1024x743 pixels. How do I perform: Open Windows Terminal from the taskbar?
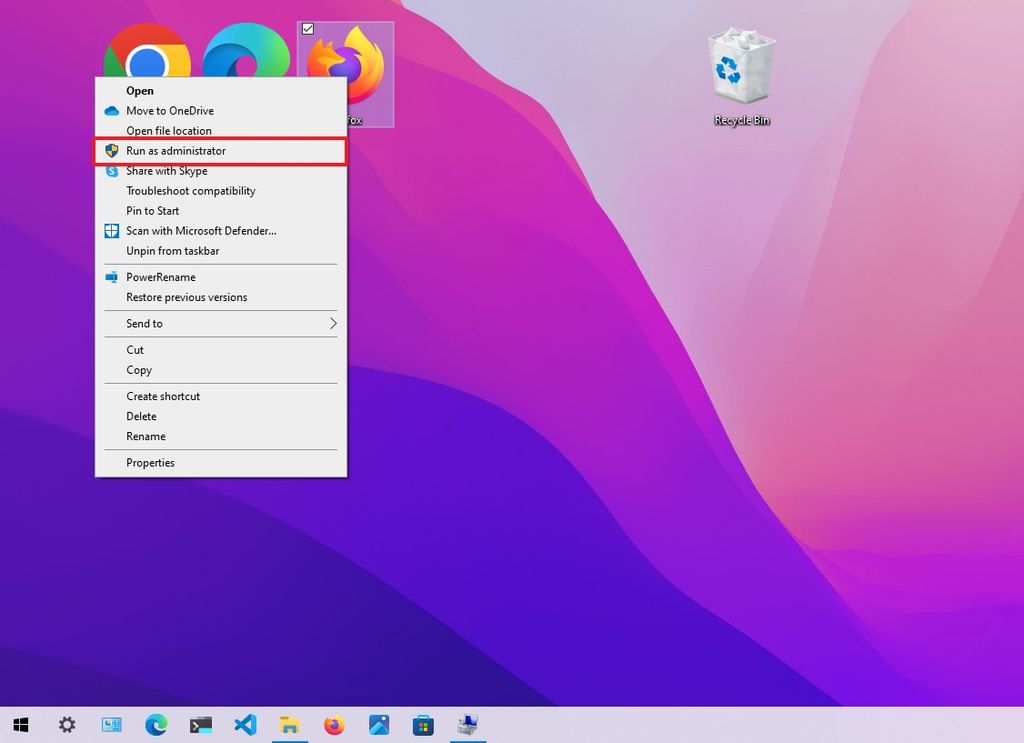pyautogui.click(x=201, y=724)
